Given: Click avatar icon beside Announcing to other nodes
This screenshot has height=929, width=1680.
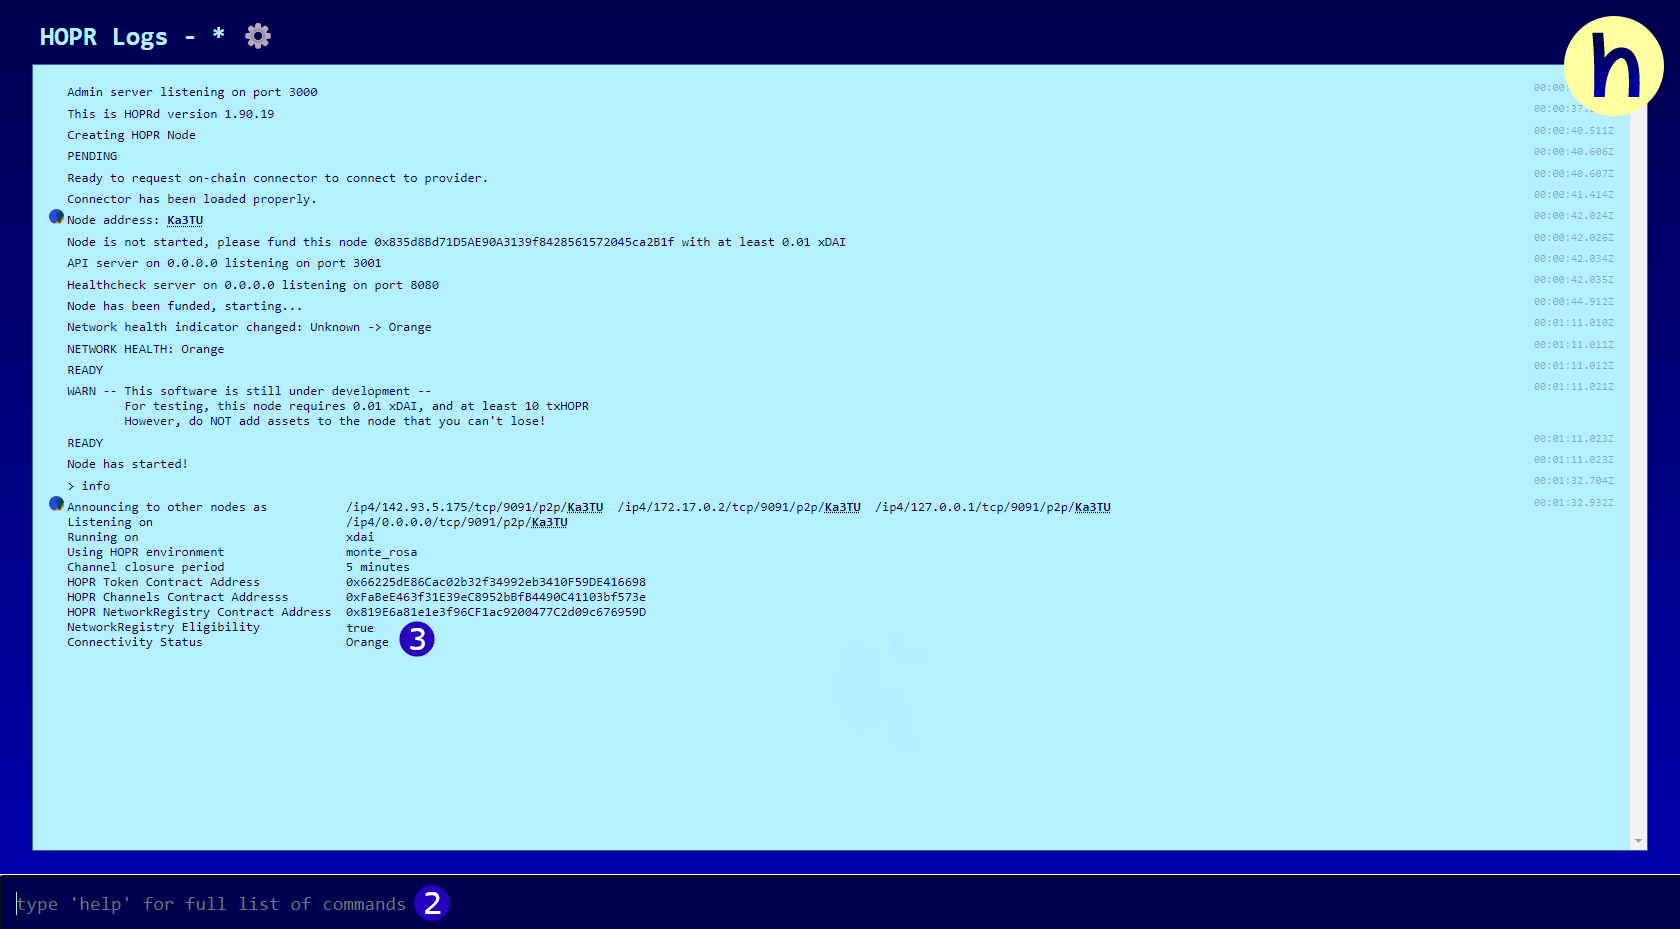Looking at the screenshot, I should click(56, 504).
